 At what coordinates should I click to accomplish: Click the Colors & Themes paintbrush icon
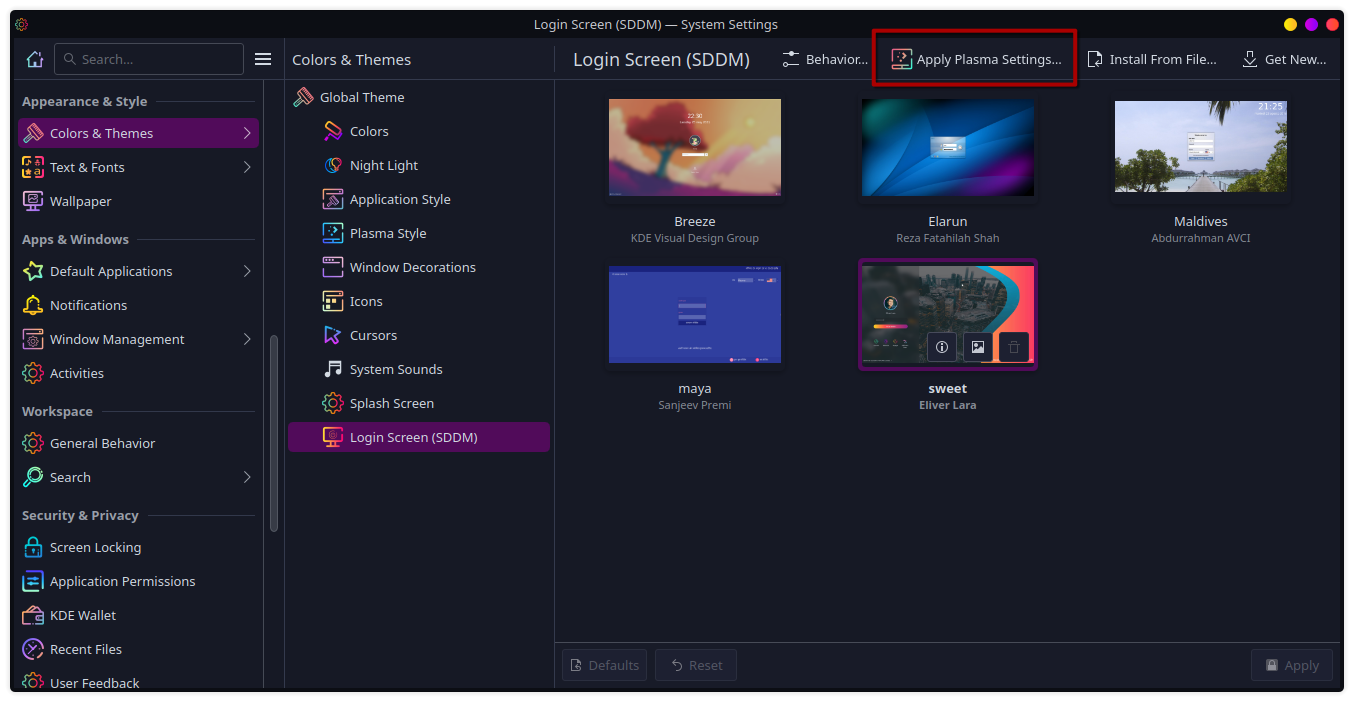[x=33, y=133]
